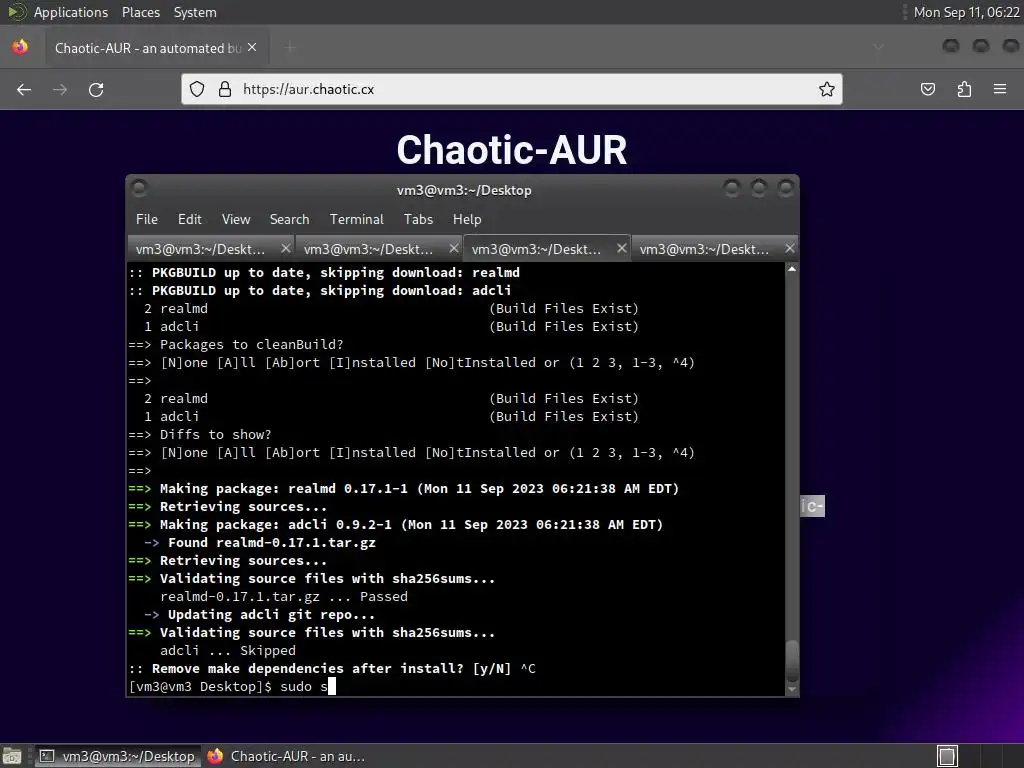Open the shield tracking protection icon
Screen dimensions: 1024x768
pyautogui.click(x=197, y=89)
